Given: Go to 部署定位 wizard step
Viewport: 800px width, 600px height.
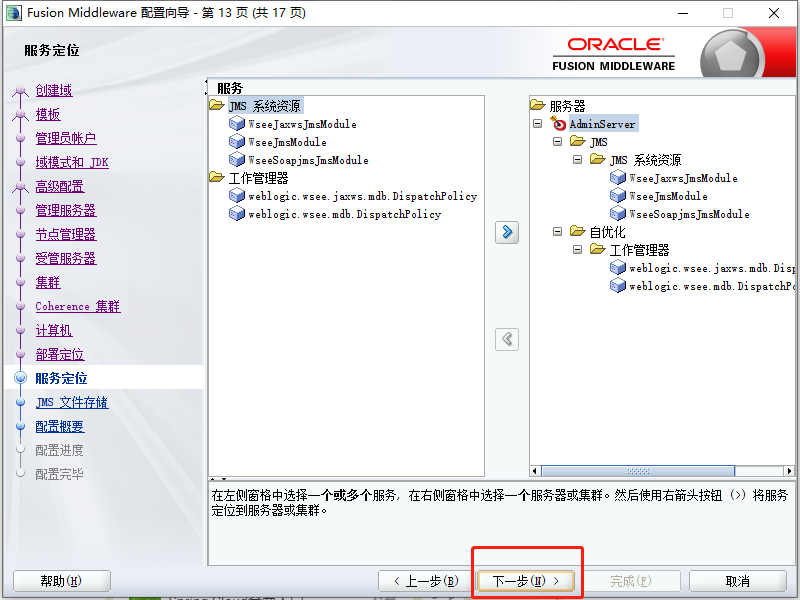Looking at the screenshot, I should [60, 354].
